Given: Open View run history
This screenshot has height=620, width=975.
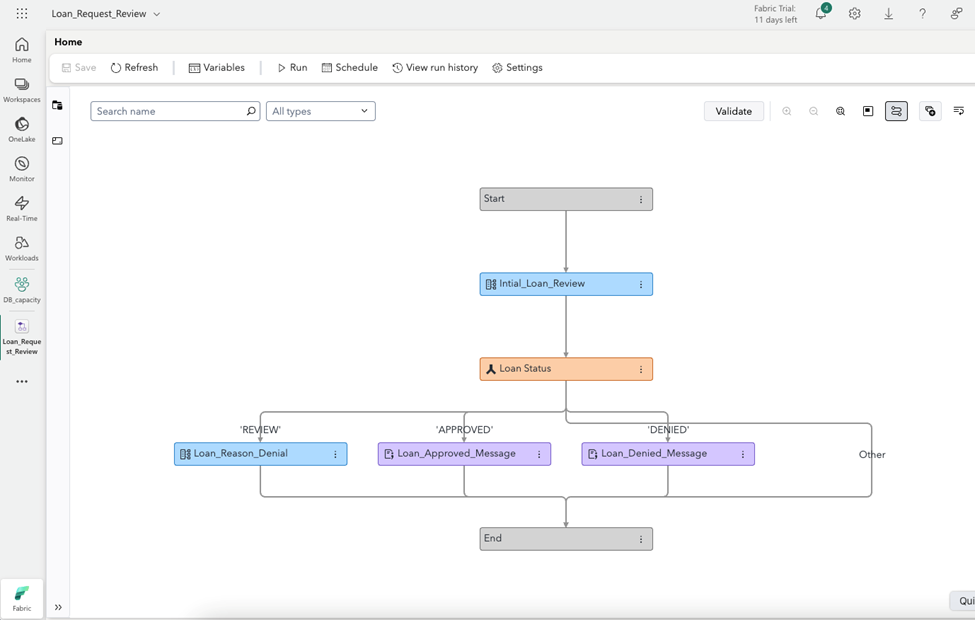Looking at the screenshot, I should point(435,68).
